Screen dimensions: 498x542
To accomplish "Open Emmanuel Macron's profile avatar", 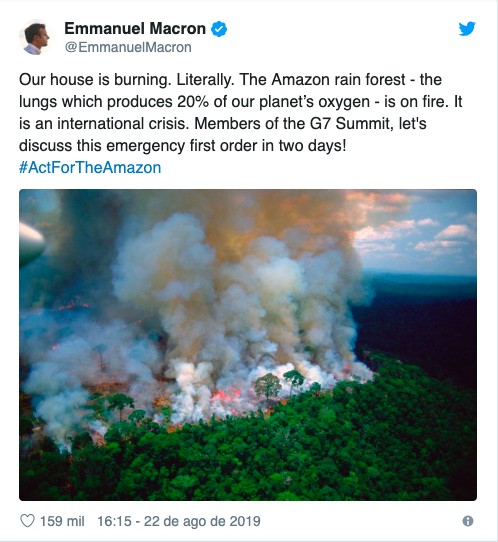I will pos(35,37).
